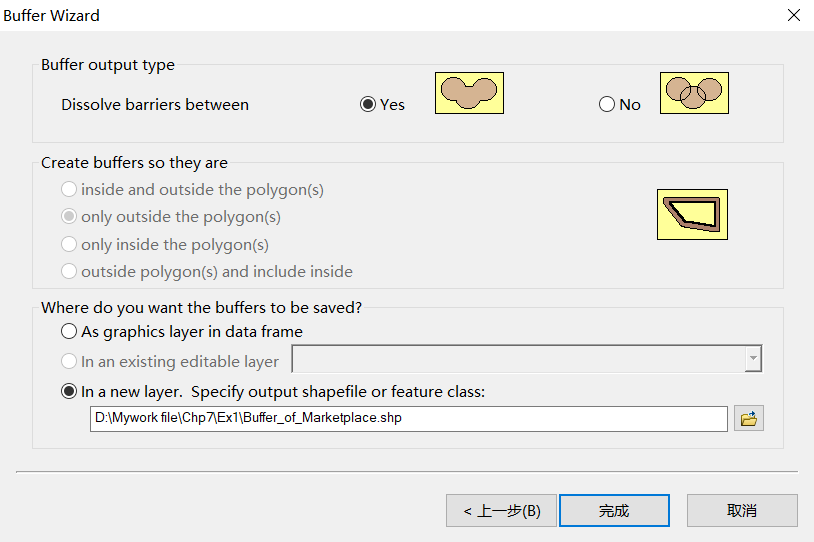Choose outside polygon(s) and include inside
Screen dimensions: 814x542
point(69,271)
